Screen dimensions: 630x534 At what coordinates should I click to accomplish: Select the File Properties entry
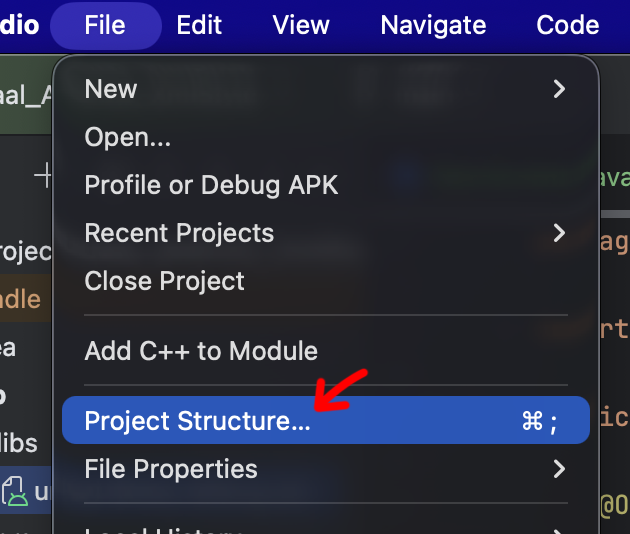171,469
